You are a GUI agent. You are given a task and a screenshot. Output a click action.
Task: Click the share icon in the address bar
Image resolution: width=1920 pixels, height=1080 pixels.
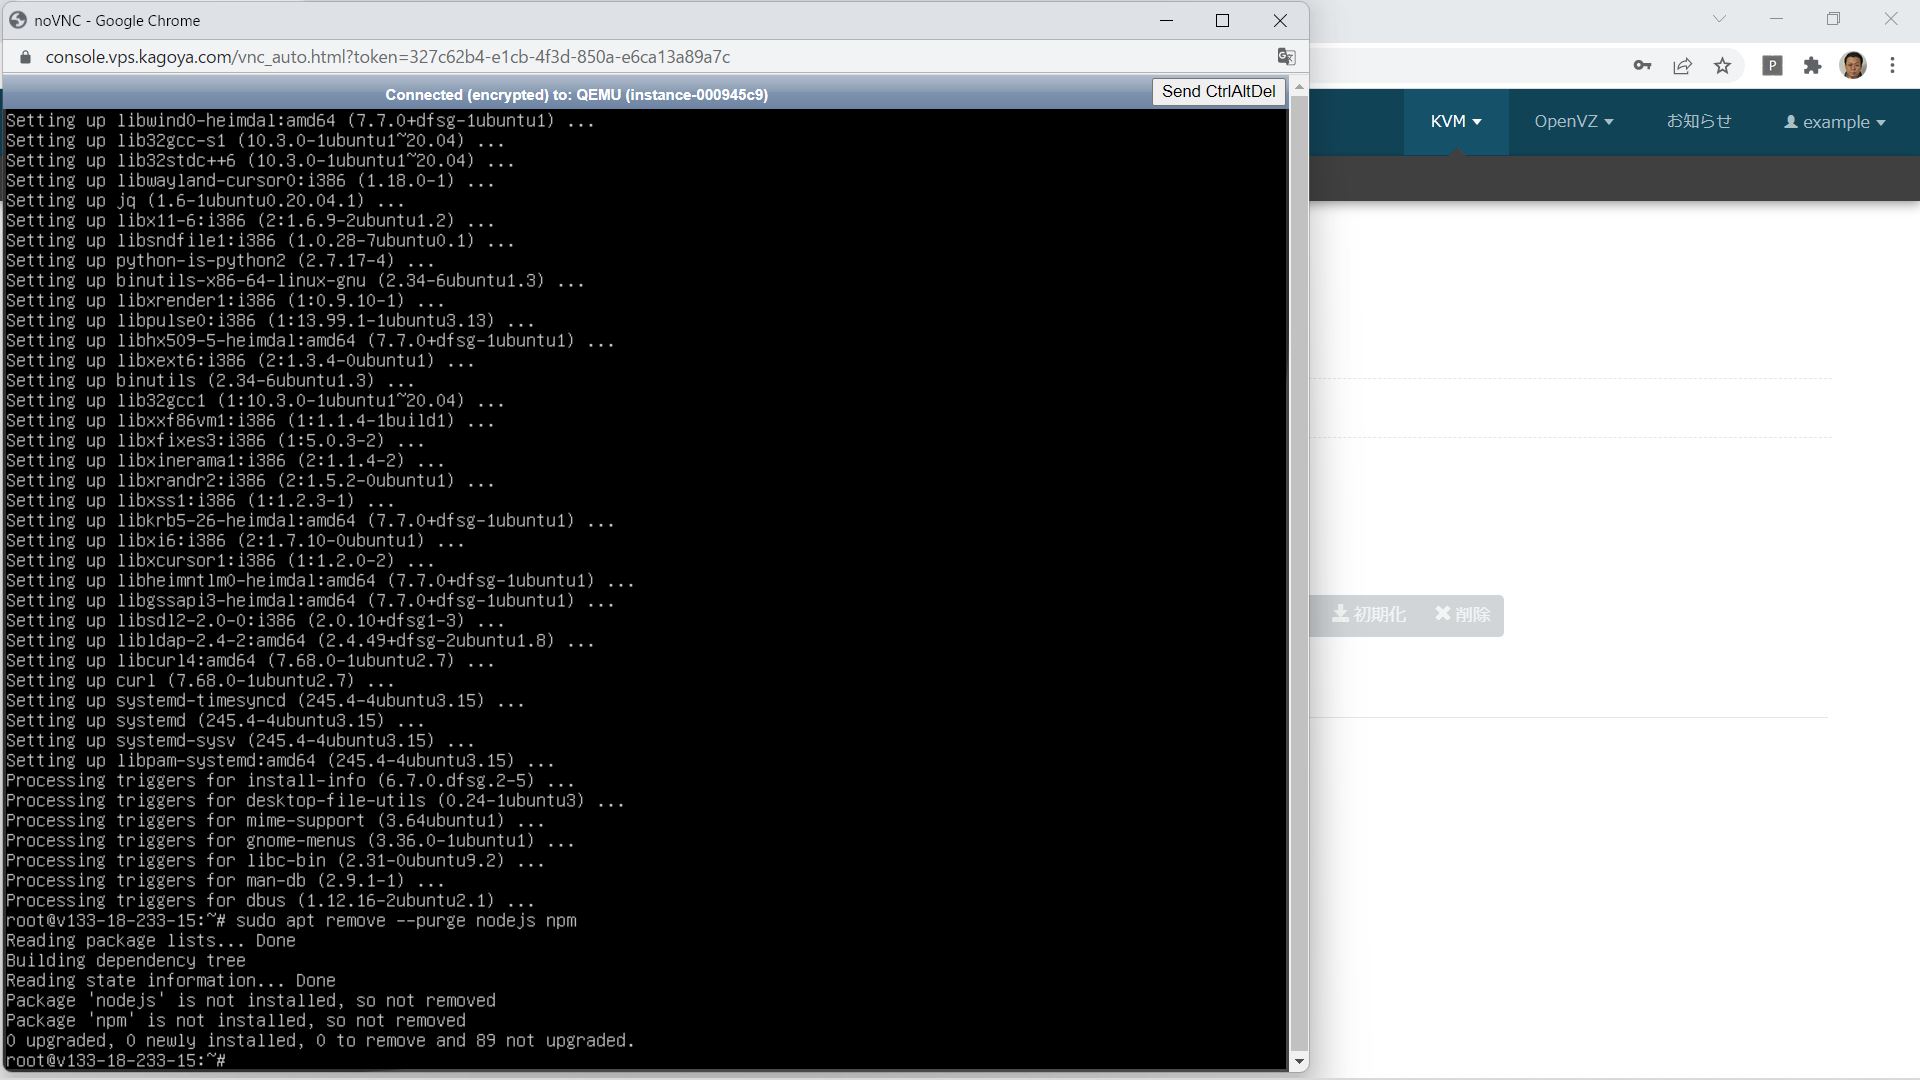[x=1683, y=65]
